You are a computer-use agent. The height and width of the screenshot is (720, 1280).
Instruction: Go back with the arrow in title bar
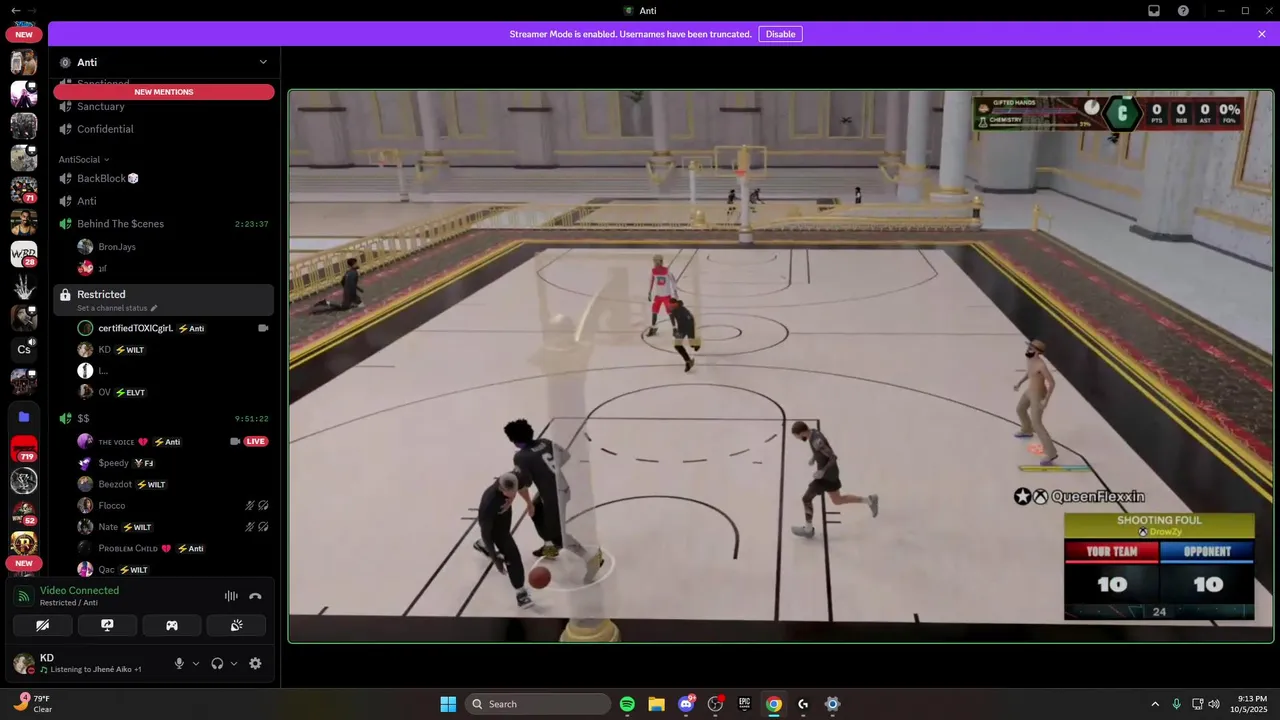[x=15, y=11]
